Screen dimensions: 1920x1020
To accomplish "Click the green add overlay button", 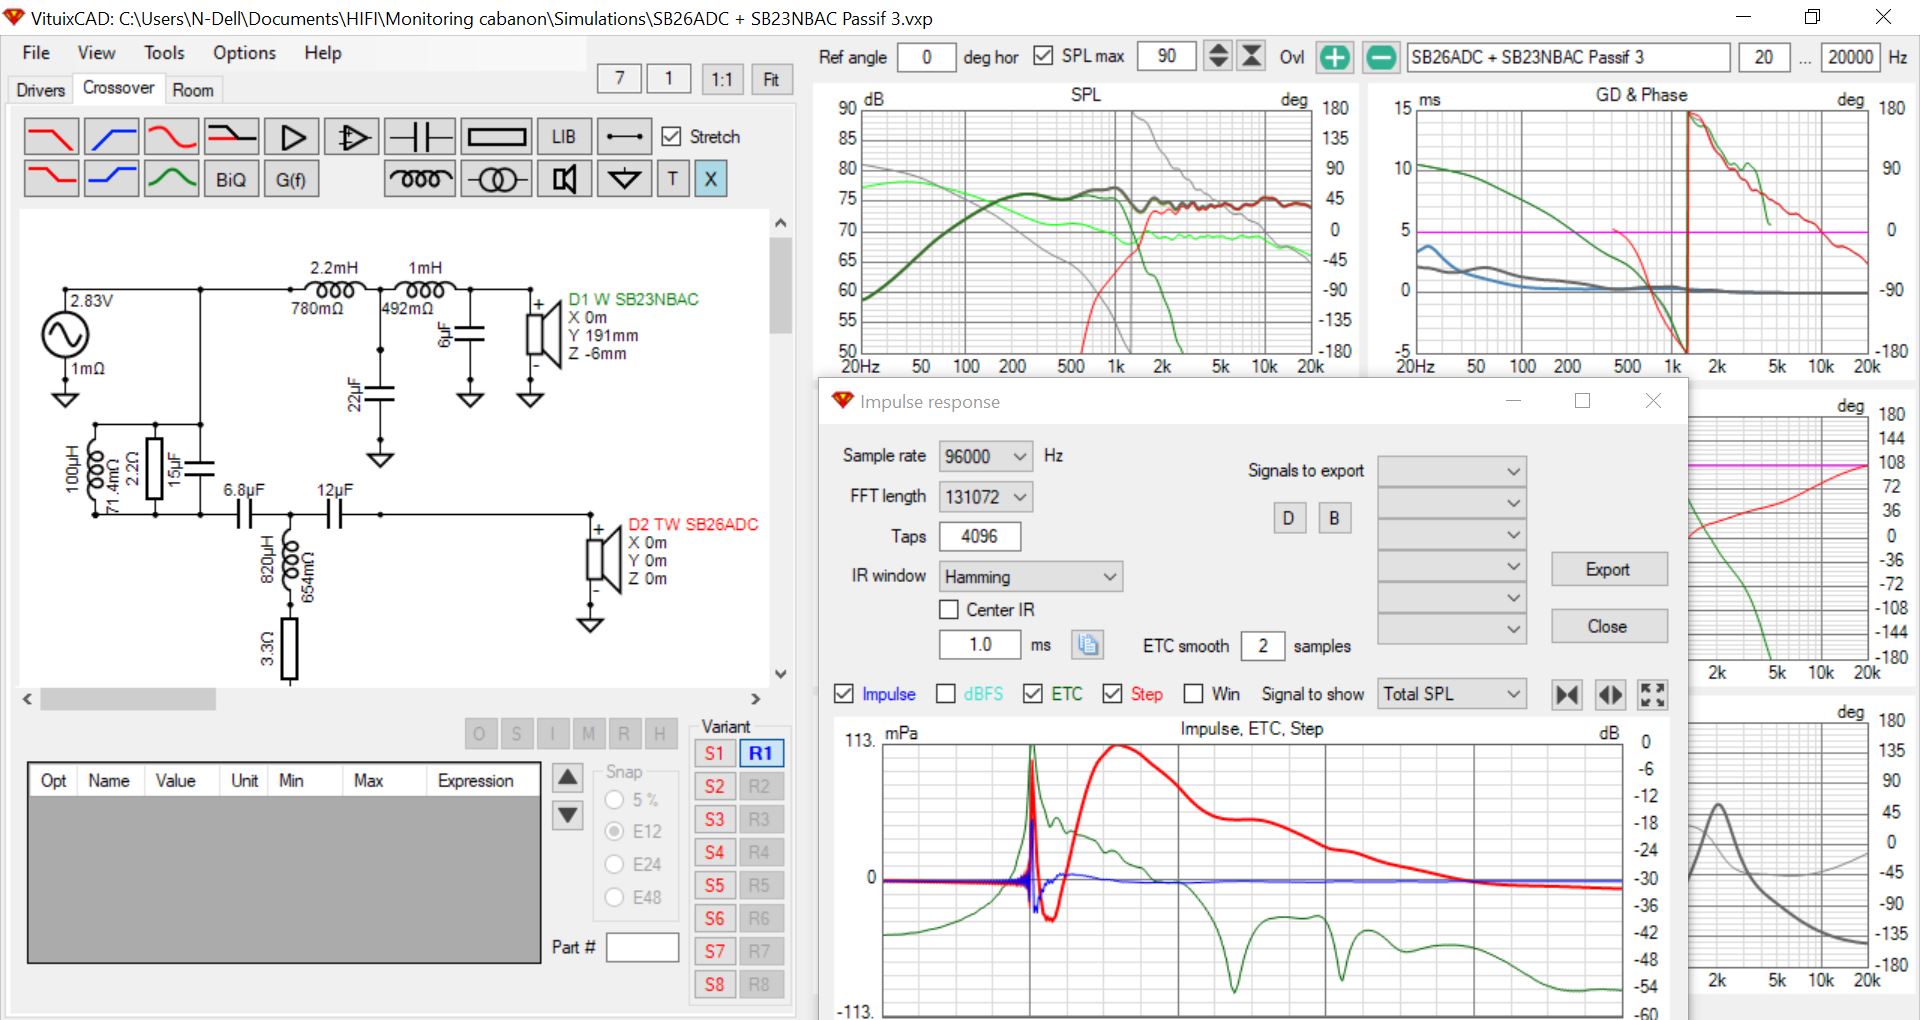I will click(1334, 57).
